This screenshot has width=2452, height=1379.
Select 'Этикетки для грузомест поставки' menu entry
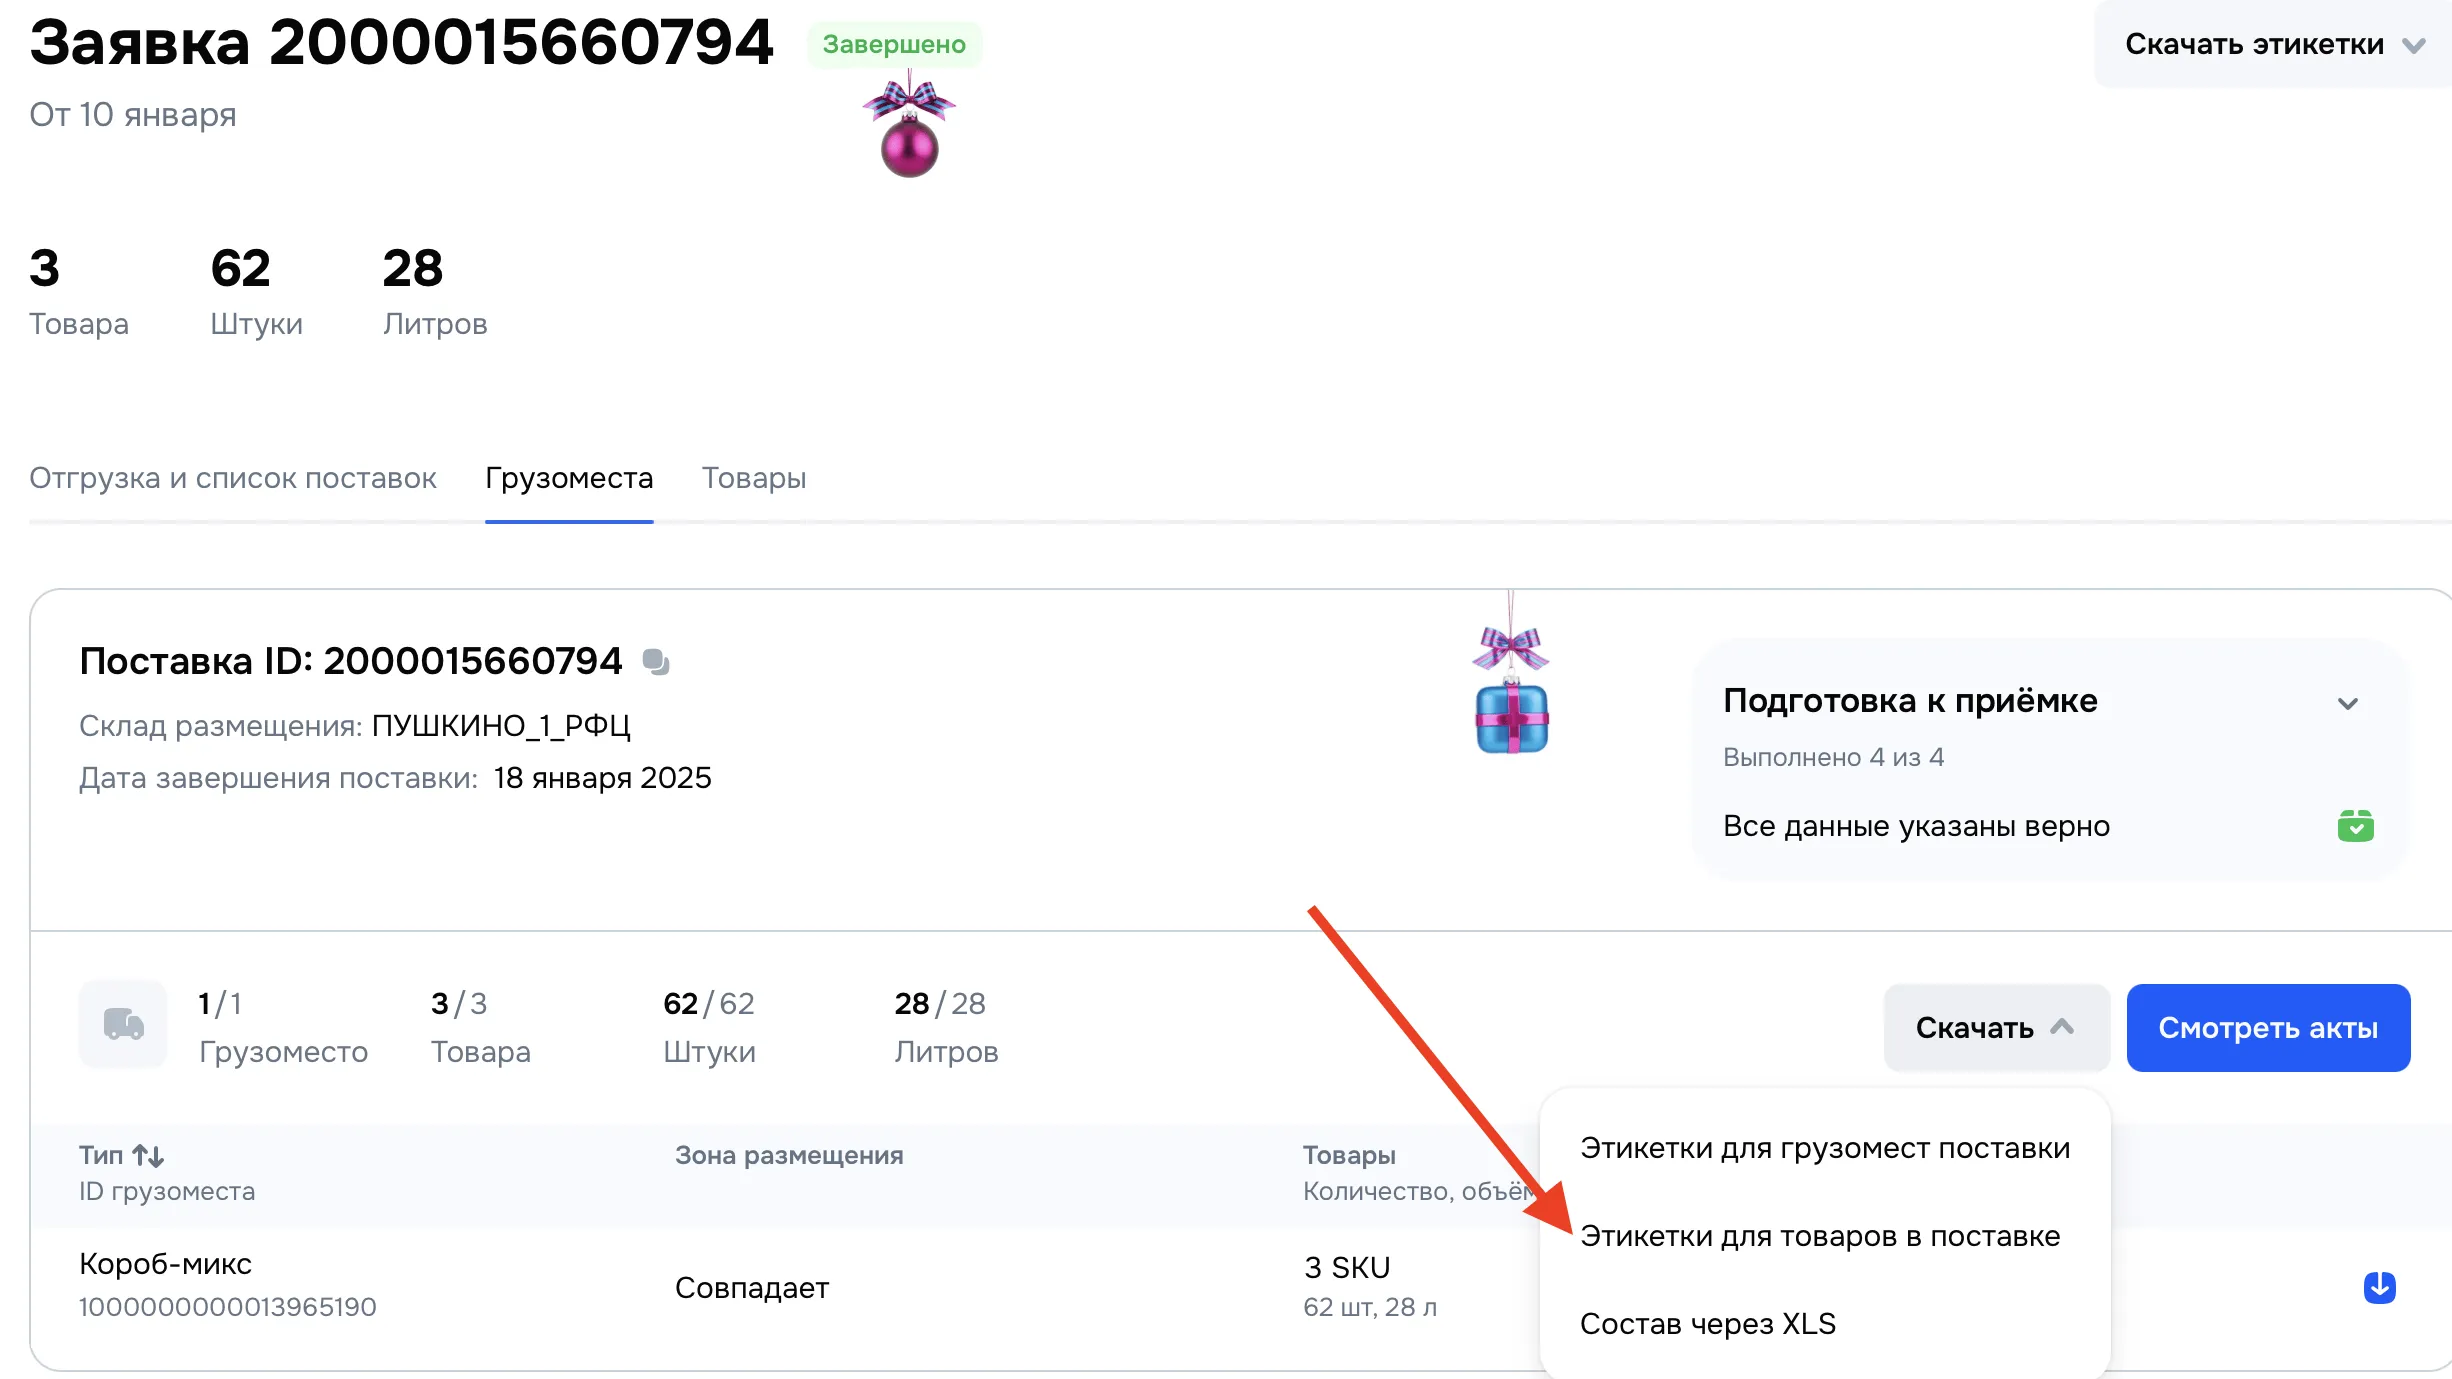pos(1825,1148)
